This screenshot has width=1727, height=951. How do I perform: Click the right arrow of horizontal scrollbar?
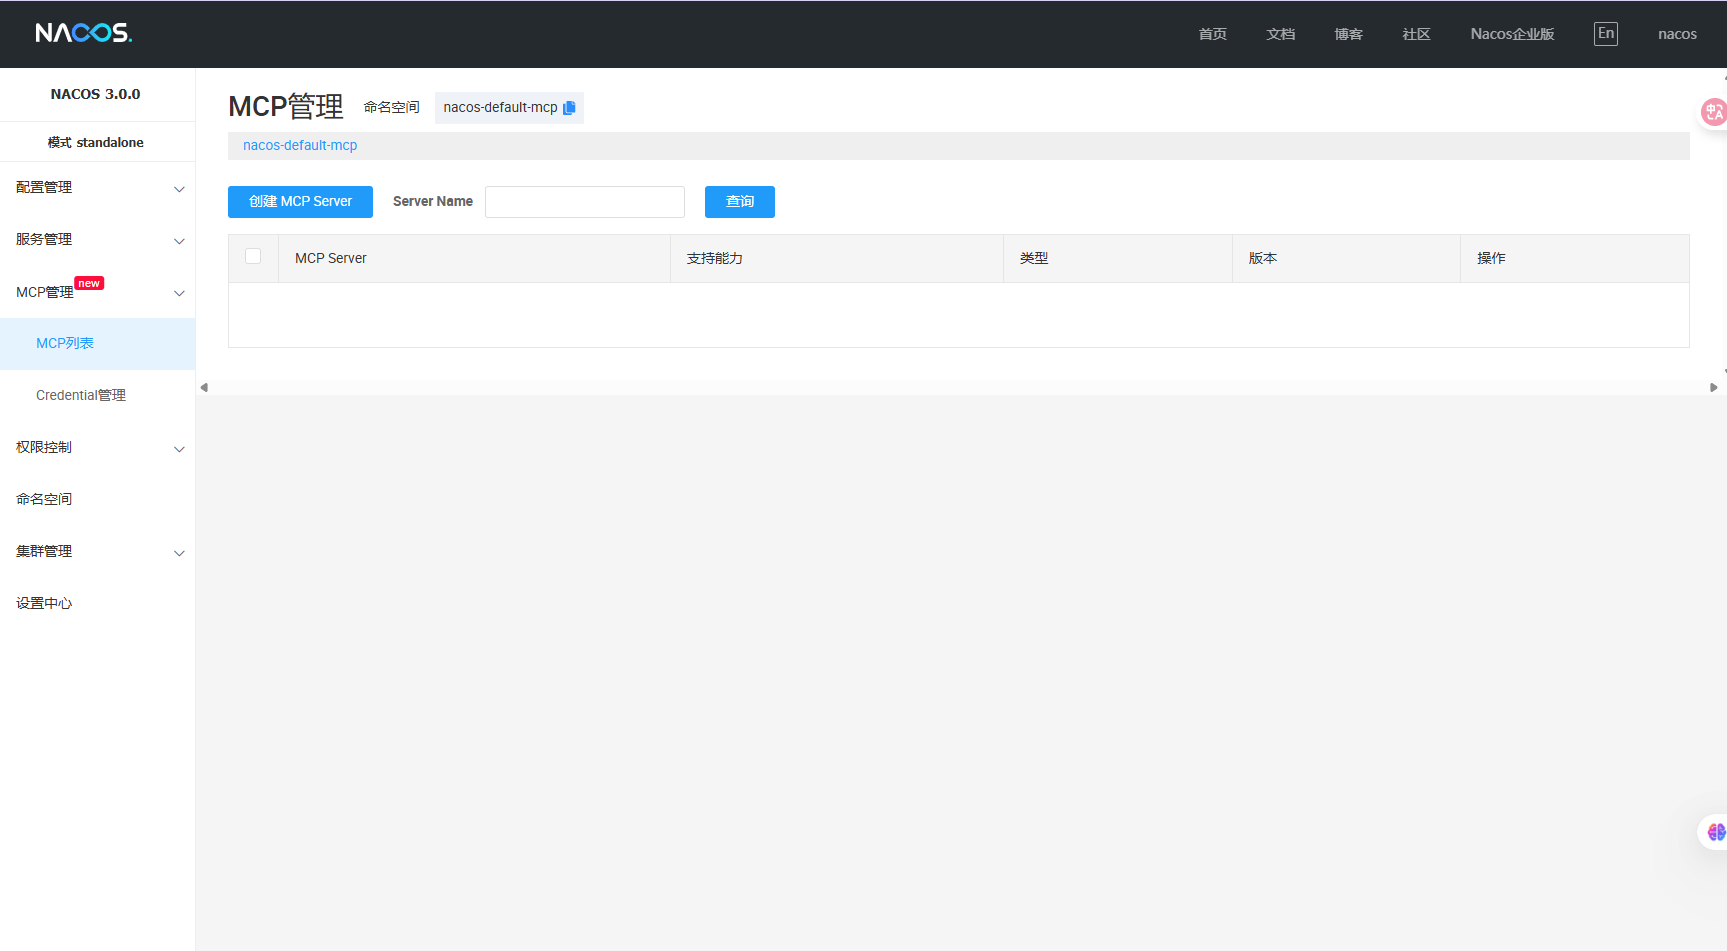pyautogui.click(x=1713, y=388)
